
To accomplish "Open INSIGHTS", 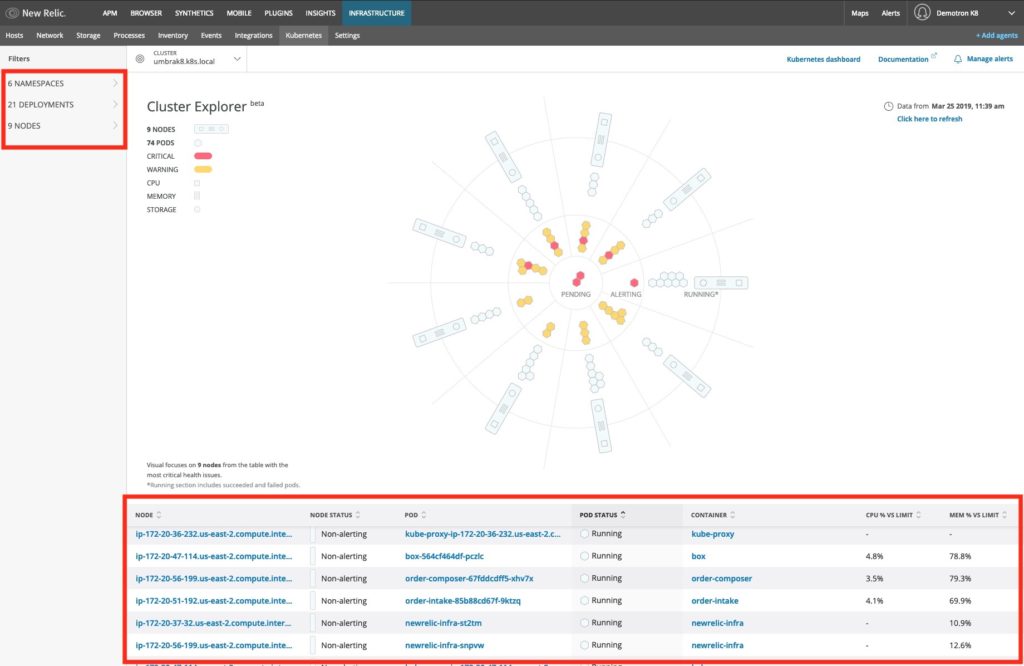I will pos(321,13).
